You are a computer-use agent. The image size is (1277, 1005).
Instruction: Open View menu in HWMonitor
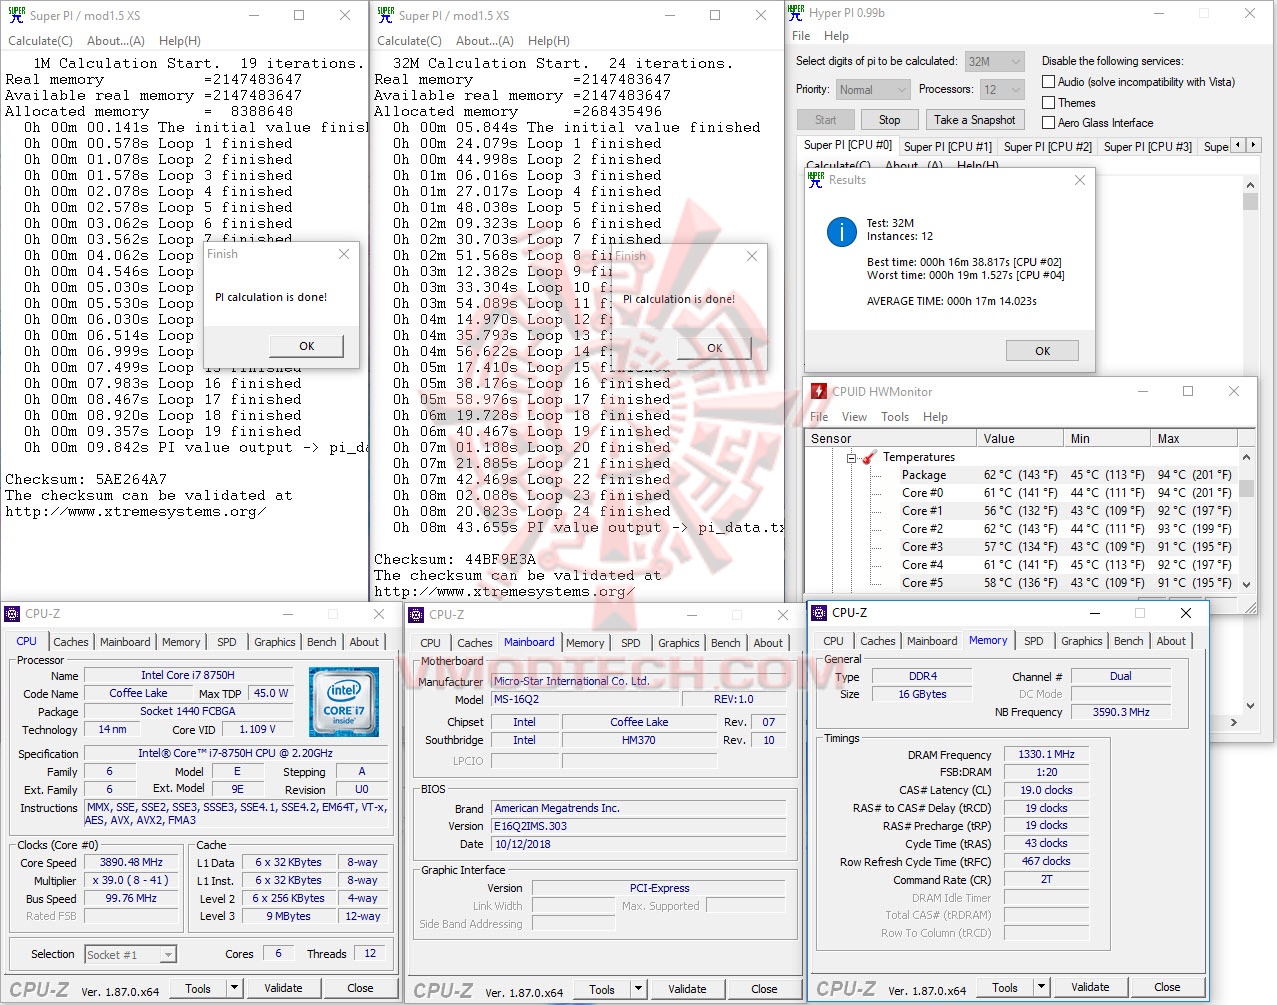point(854,417)
